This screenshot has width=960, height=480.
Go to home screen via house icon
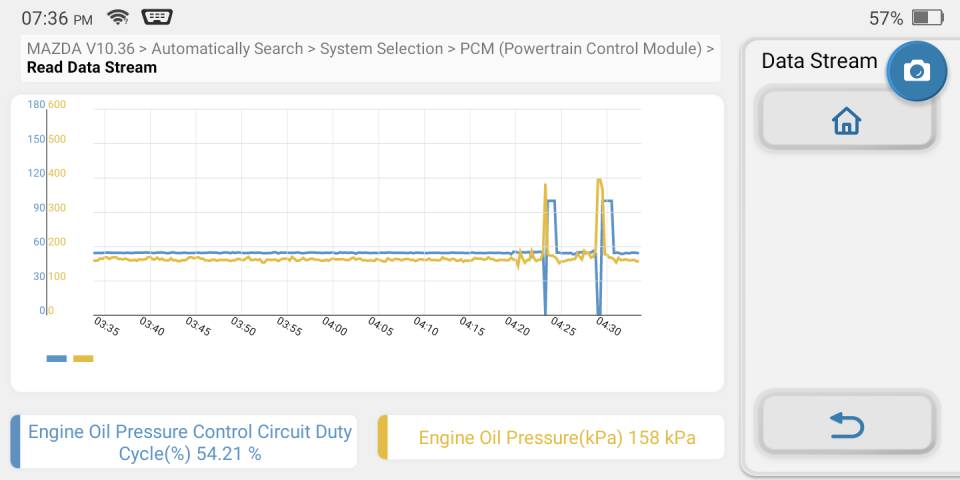tap(847, 120)
